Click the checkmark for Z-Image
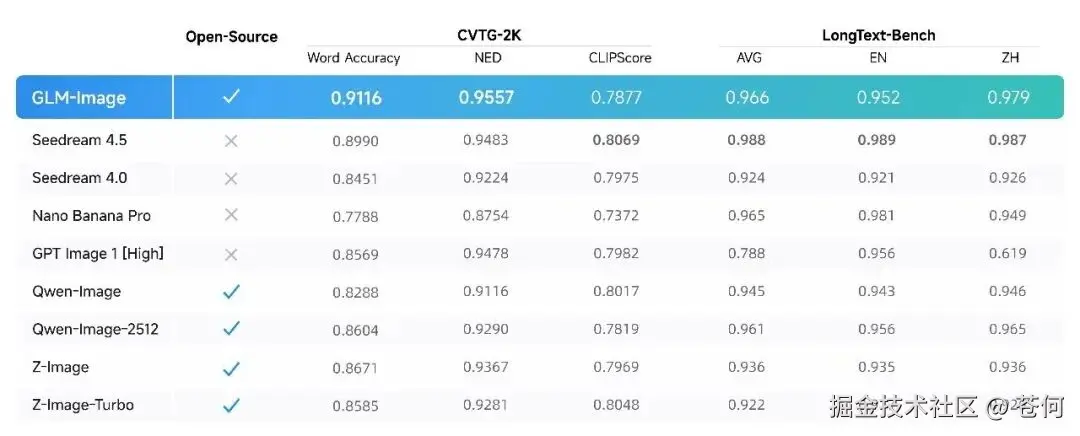Viewport: 1080px width, 436px height. (231, 369)
